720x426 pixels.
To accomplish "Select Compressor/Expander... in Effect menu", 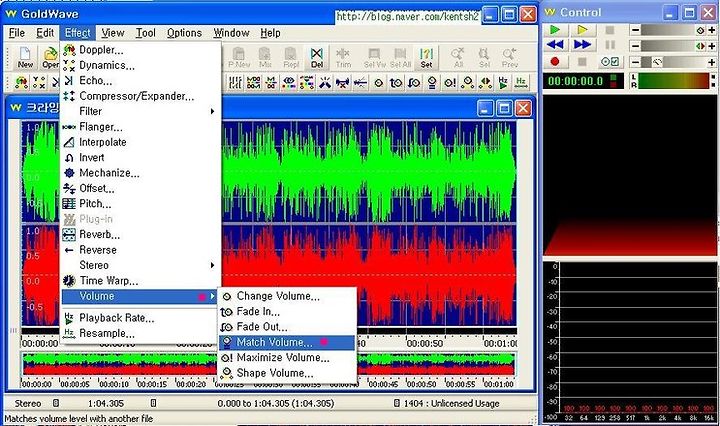I will [x=140, y=96].
